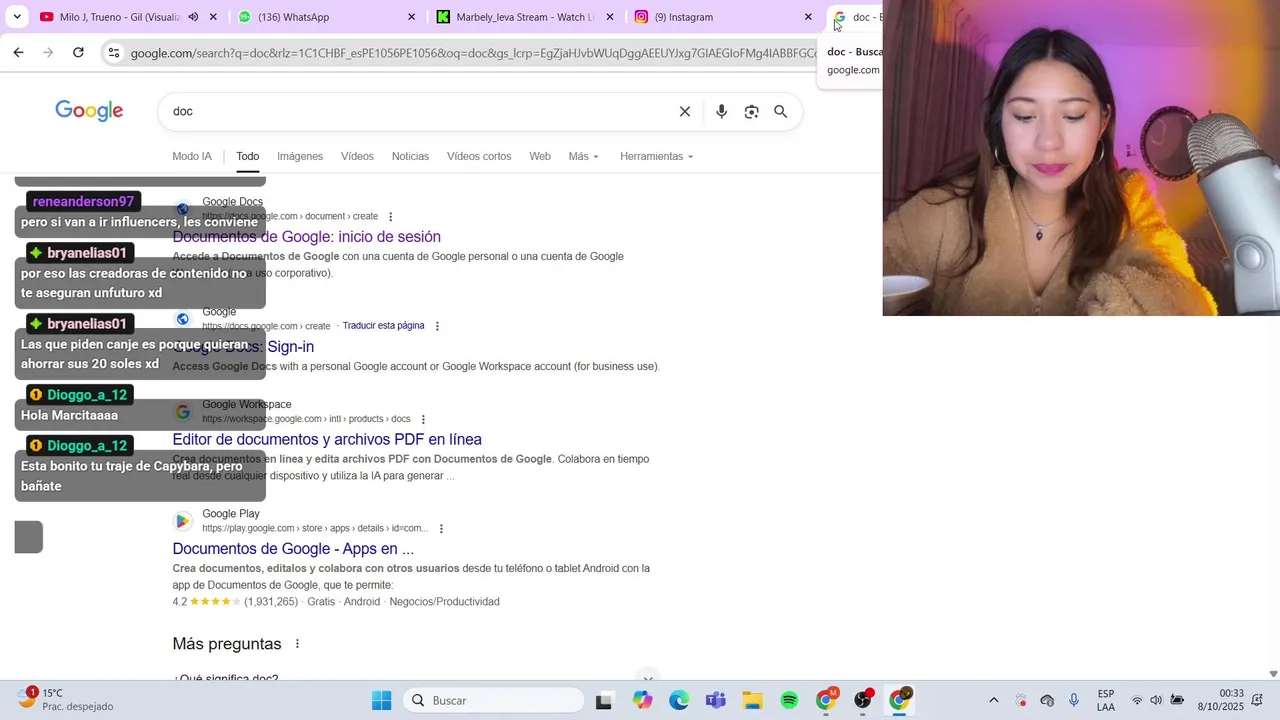Open Microsoft Edge from the taskbar
1280x720 pixels.
679,701
